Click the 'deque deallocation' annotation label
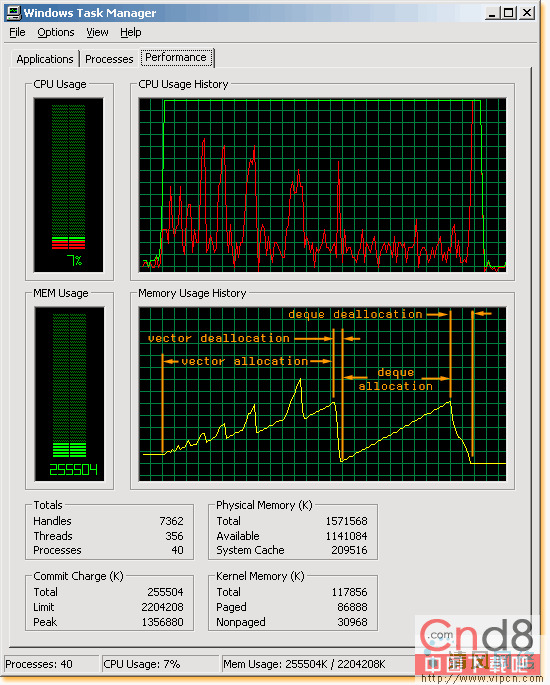 (x=355, y=314)
